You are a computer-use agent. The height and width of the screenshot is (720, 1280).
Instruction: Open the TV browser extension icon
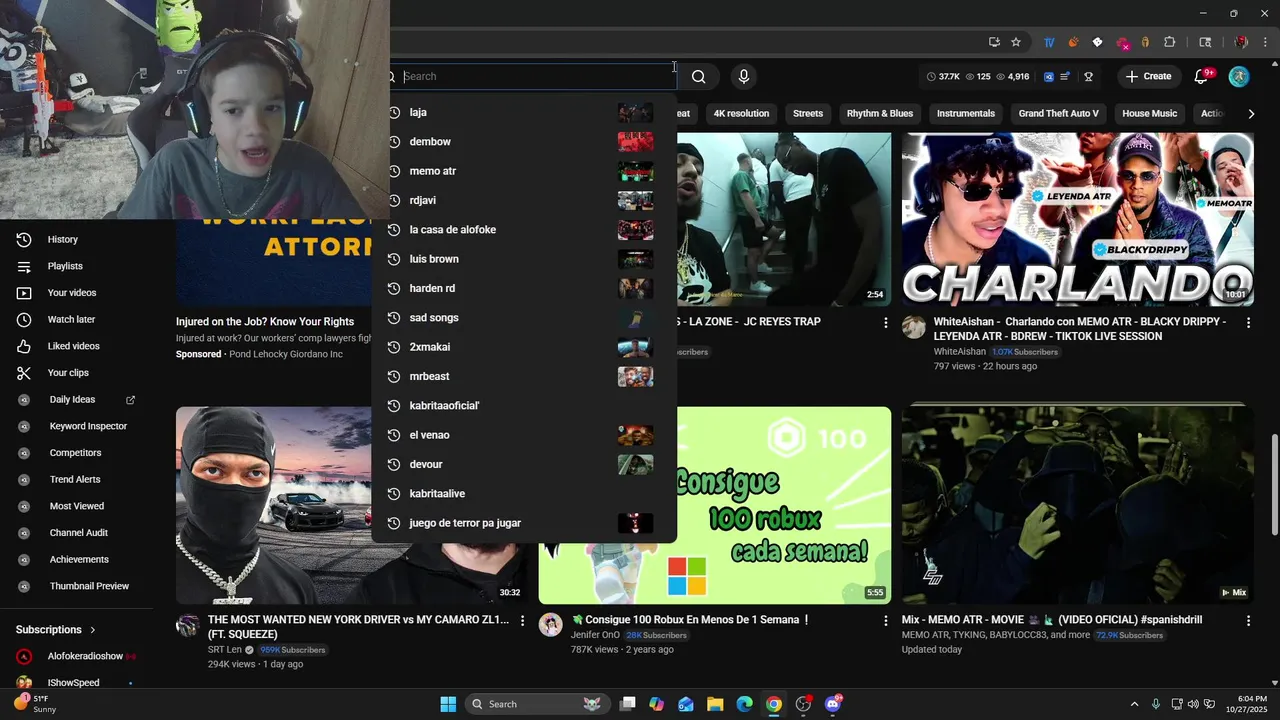1049,42
